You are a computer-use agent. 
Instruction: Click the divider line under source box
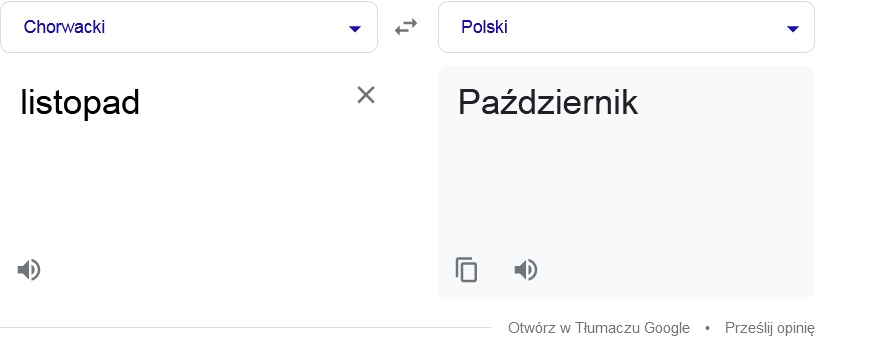(x=245, y=328)
